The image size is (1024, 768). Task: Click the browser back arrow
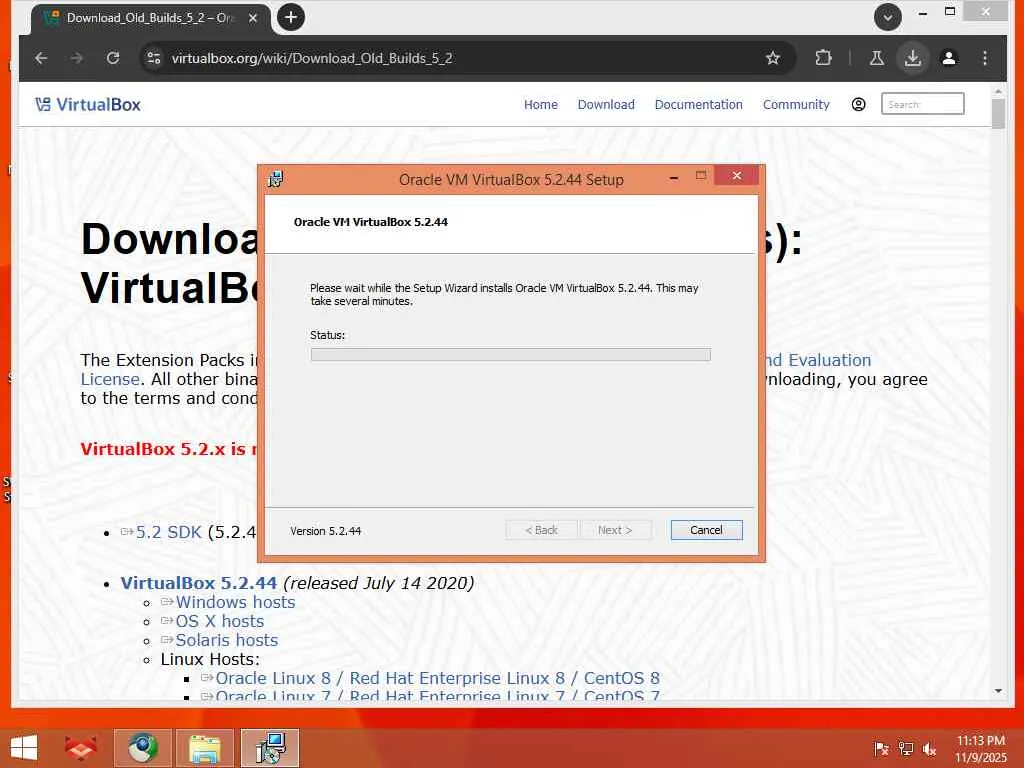[x=41, y=58]
